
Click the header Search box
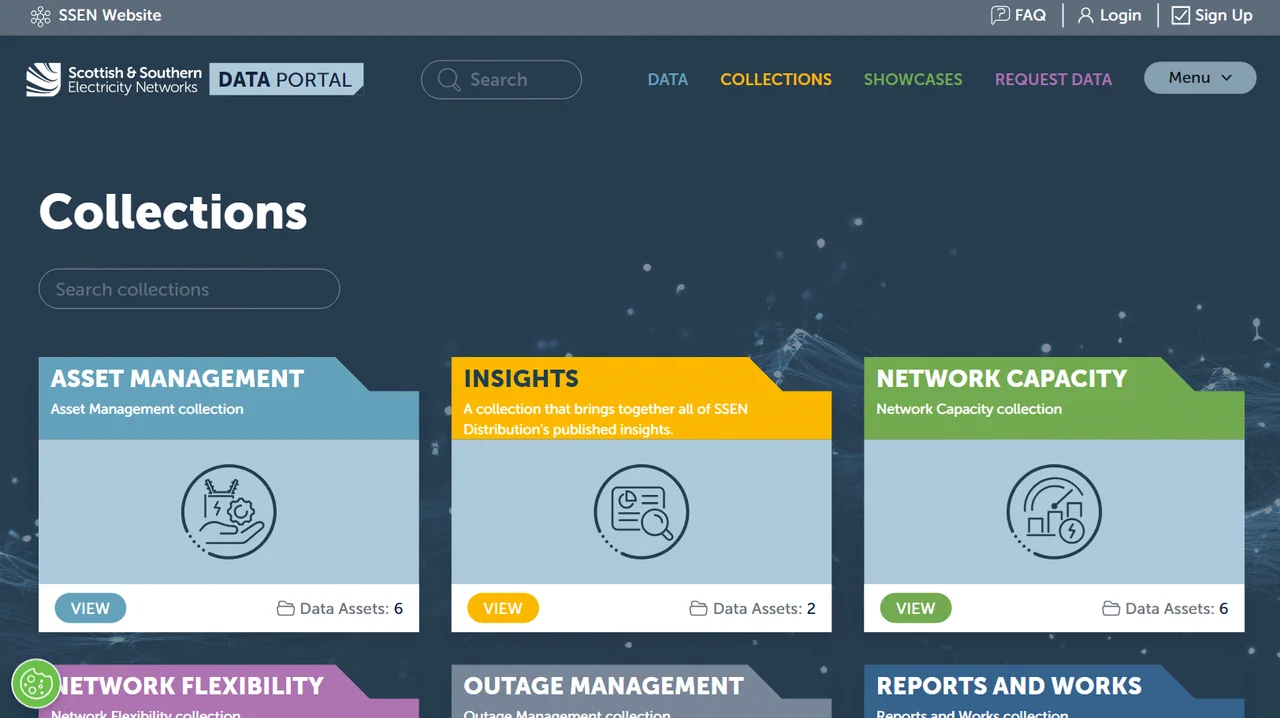501,80
